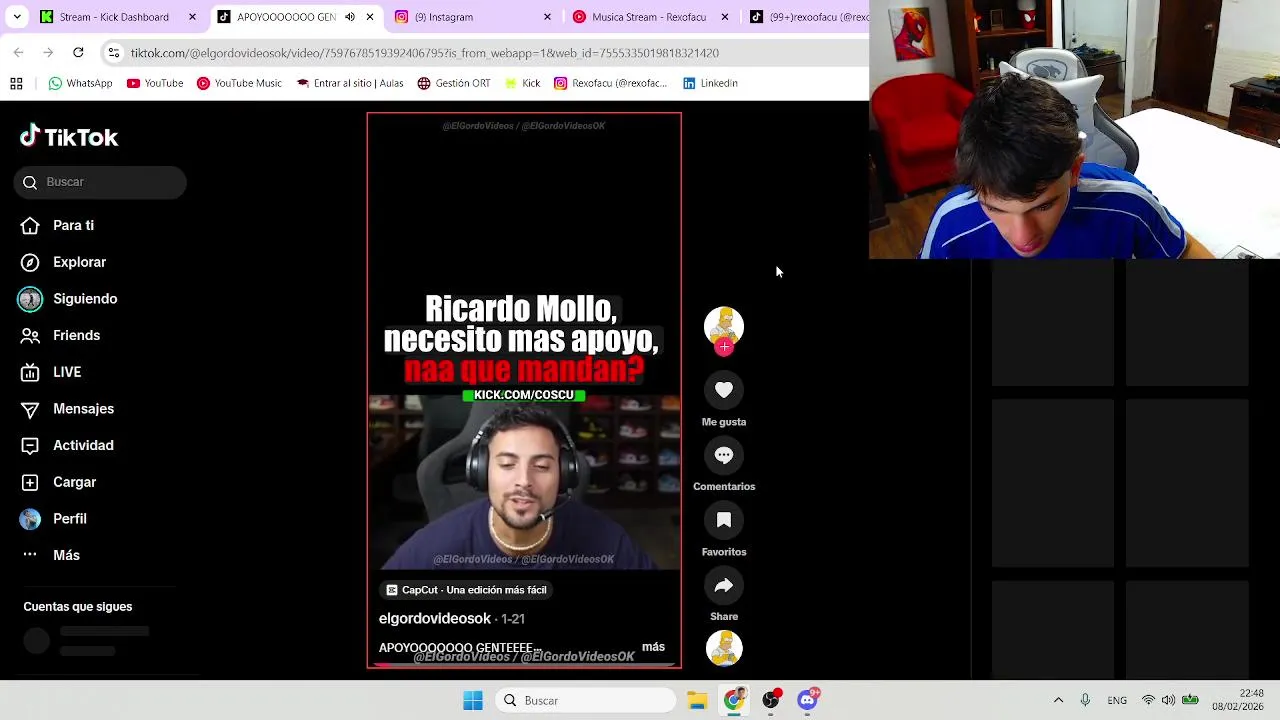Screen dimensions: 1280x720
Task: Open the volume tray icon
Action: click(1168, 701)
